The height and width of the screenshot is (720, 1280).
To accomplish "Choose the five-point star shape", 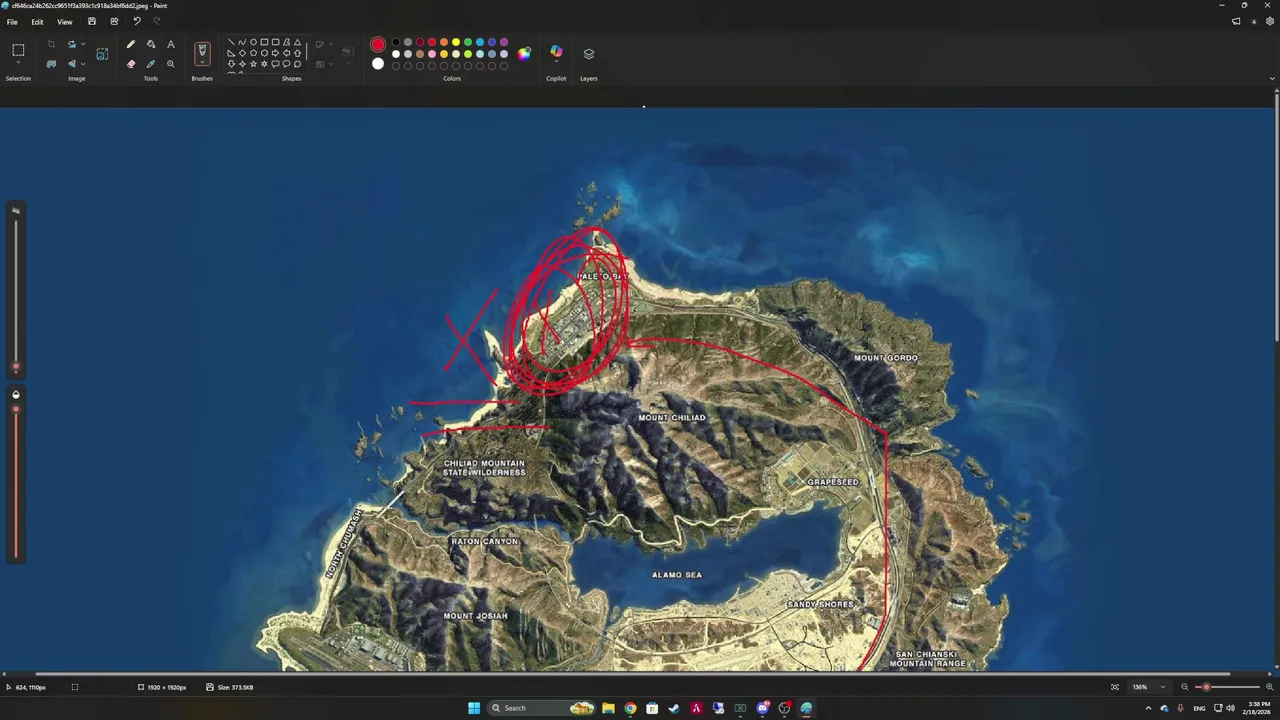I will coord(253,64).
